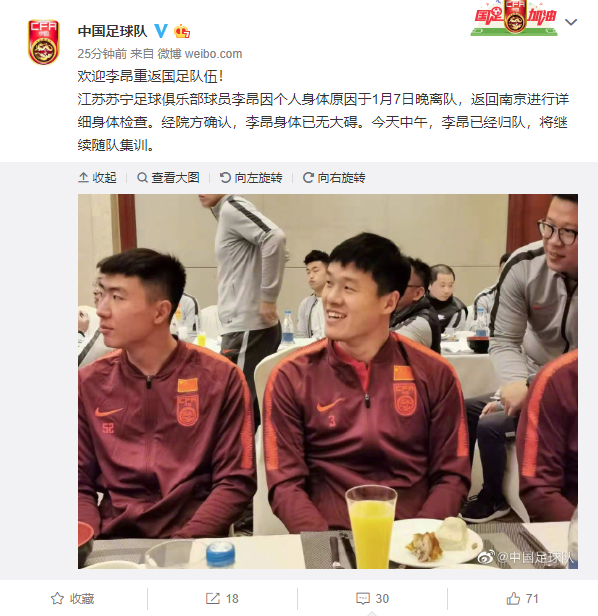The image size is (598, 616).
Task: Open the 25分钟前 post timestamp
Action: click(102, 54)
